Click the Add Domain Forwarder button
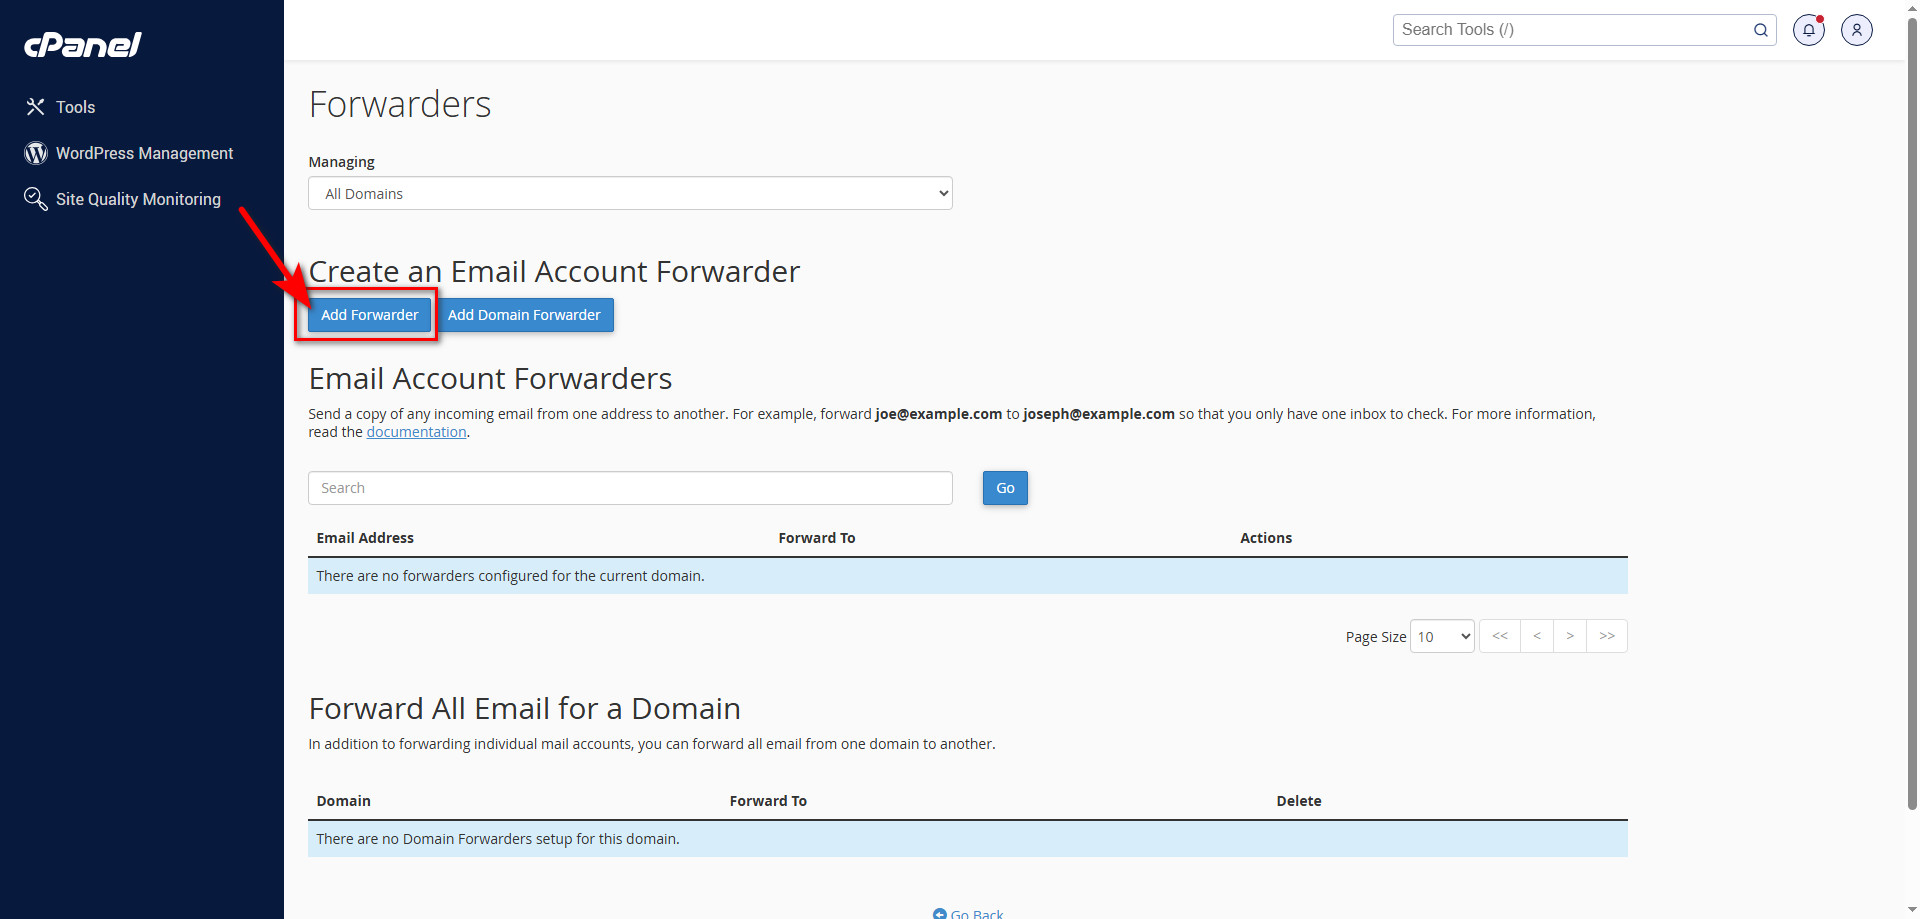 (524, 315)
